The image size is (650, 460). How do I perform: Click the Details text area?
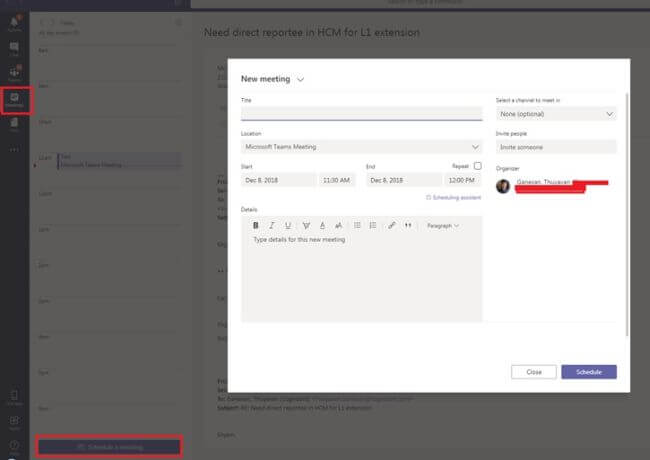point(361,276)
